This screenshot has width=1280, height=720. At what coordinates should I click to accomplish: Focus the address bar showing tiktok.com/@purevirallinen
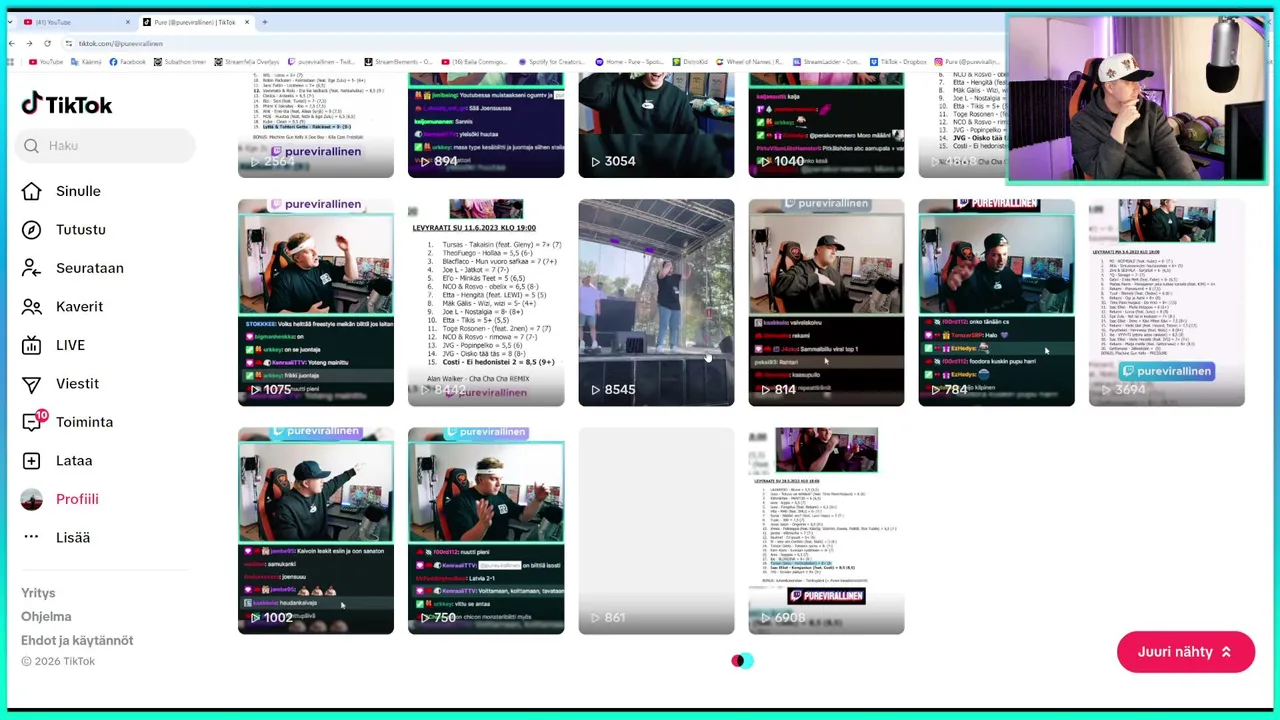point(530,43)
